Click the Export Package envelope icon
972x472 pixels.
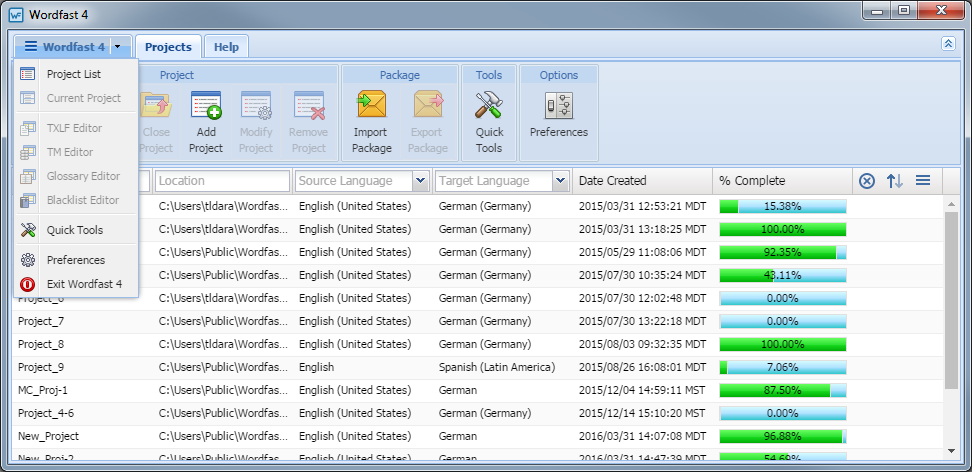[x=428, y=104]
